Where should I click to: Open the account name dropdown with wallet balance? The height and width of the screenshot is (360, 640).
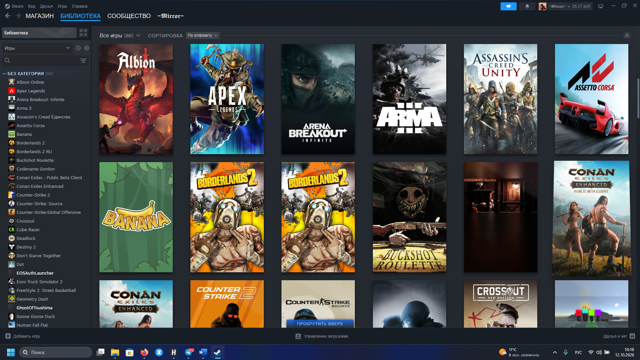(x=570, y=6)
